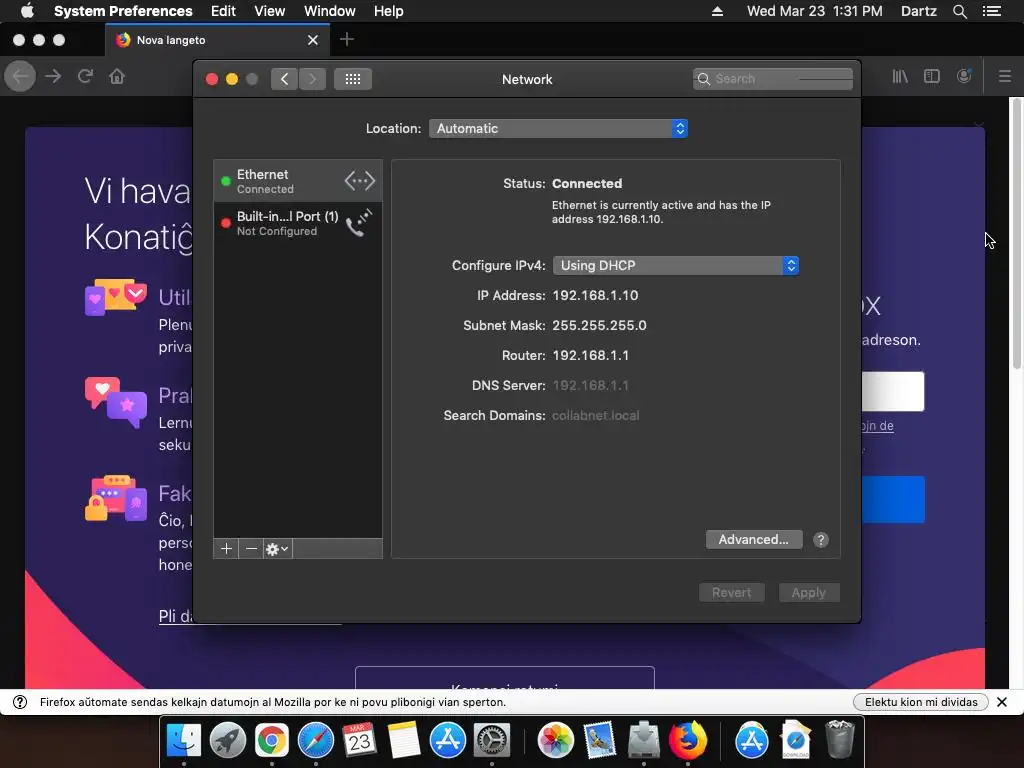Image resolution: width=1024 pixels, height=768 pixels.
Task: Click Firefox back arrow button
Action: point(20,76)
